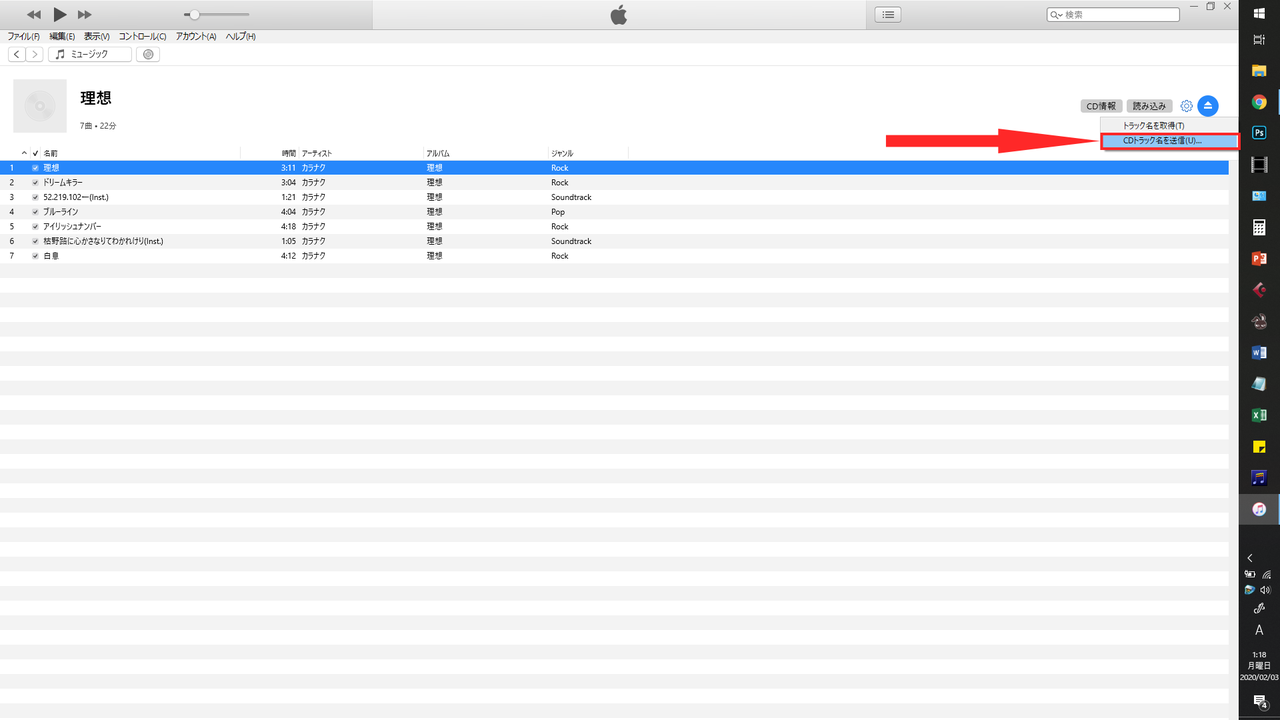Uncheck the 理想 track checkbox
Viewport: 1280px width, 720px height.
(x=35, y=168)
